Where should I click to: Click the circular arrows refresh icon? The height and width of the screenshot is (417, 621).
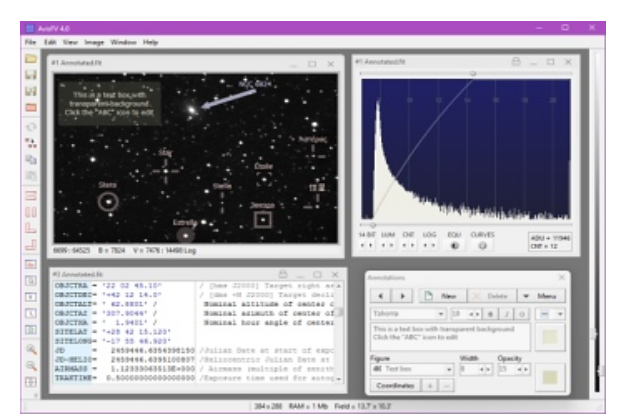click(31, 127)
